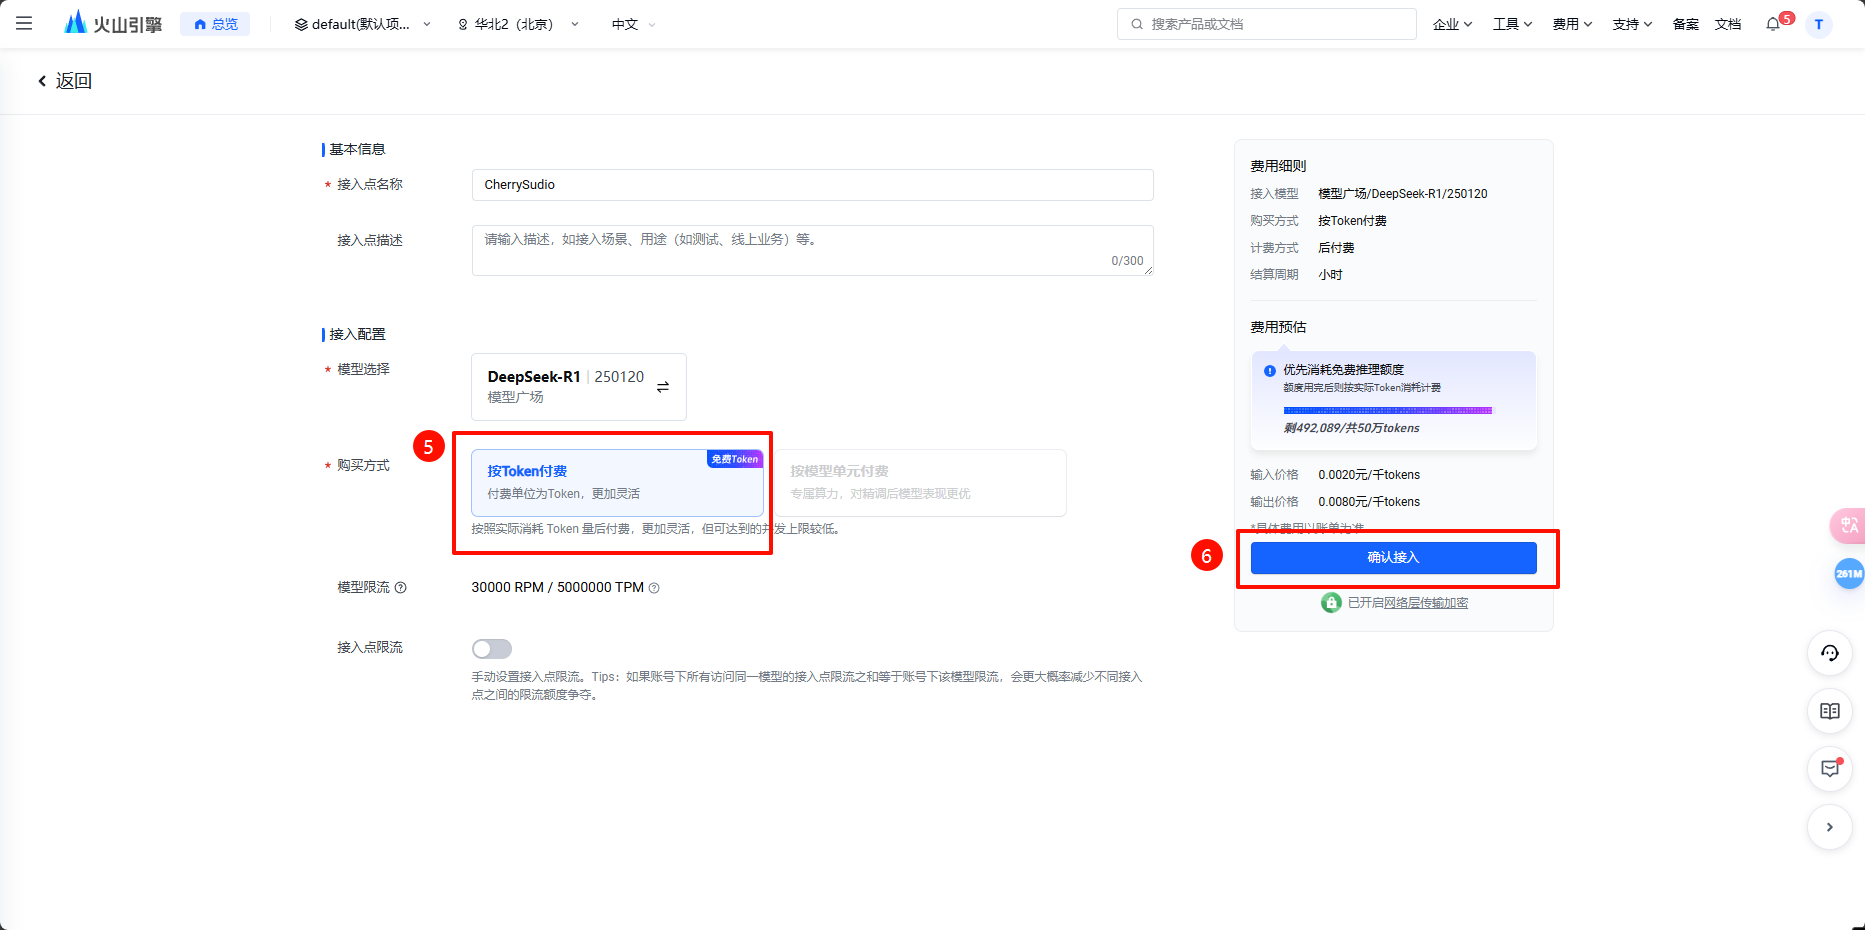Image resolution: width=1865 pixels, height=930 pixels.
Task: Click the 0.0020元/千tokens input price
Action: [x=1369, y=475]
